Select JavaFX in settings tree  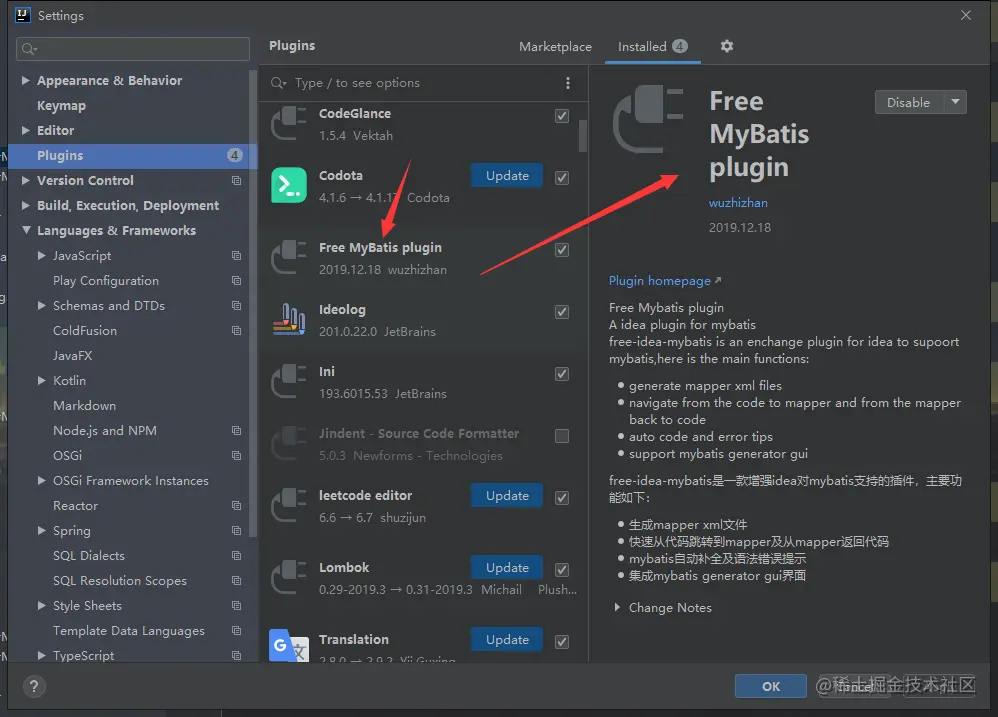[72, 356]
